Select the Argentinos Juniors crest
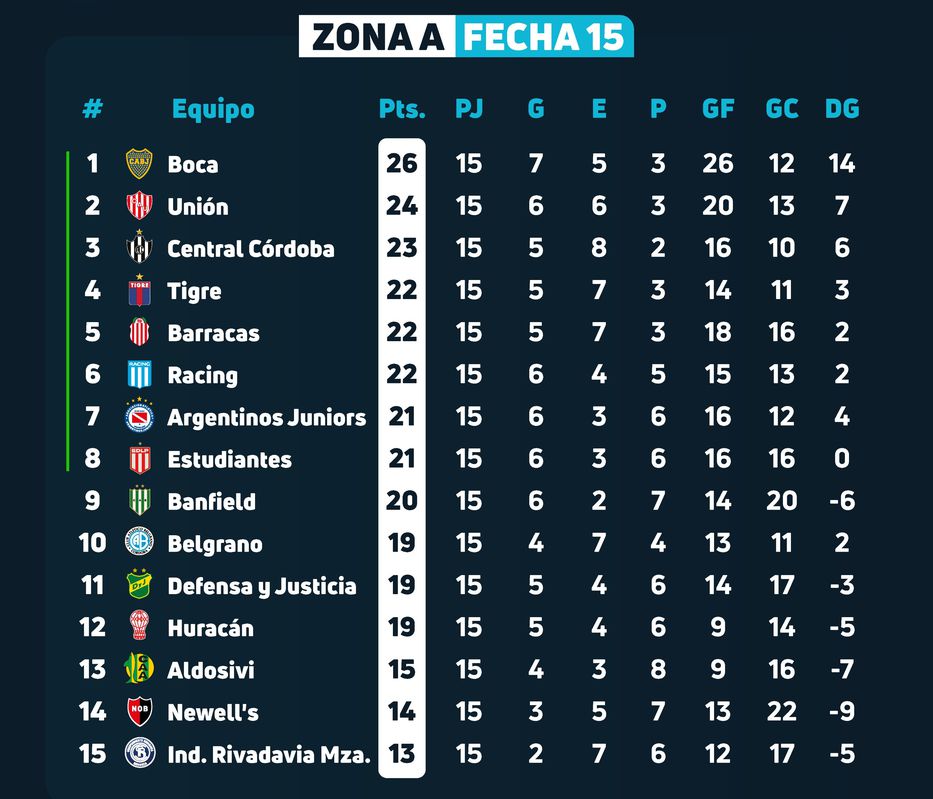The width and height of the screenshot is (933, 799). tap(138, 417)
